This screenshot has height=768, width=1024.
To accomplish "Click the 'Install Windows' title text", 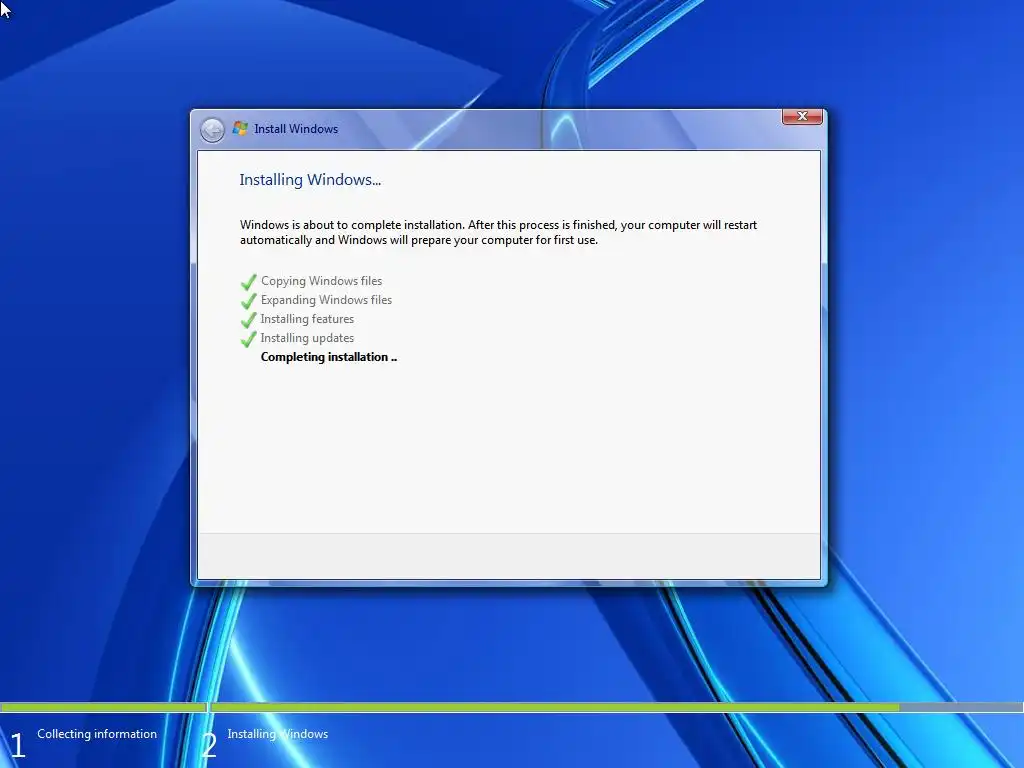I will point(296,129).
